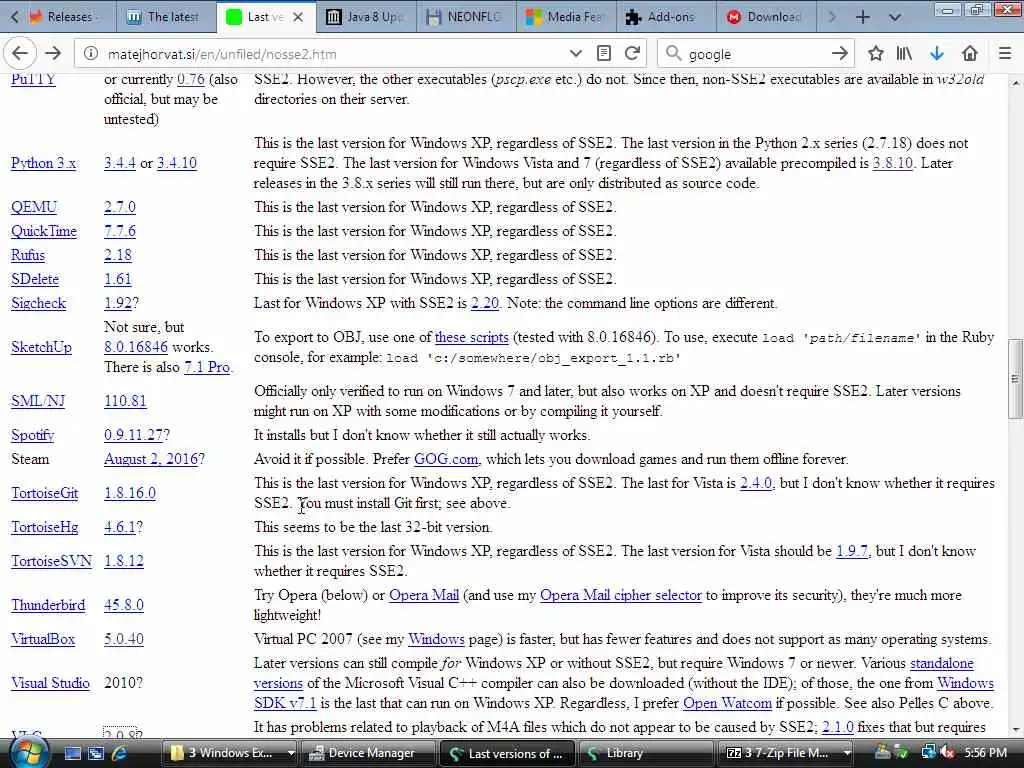Image resolution: width=1024 pixels, height=768 pixels.
Task: Follow the 'these scripts' link
Action: 472,338
